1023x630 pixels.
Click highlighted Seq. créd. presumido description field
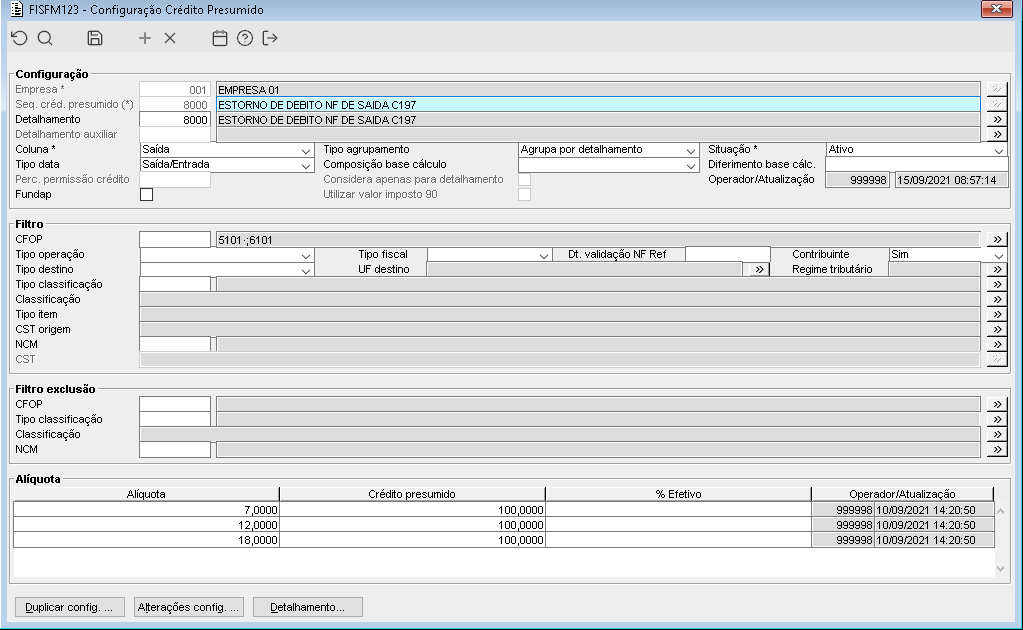598,104
